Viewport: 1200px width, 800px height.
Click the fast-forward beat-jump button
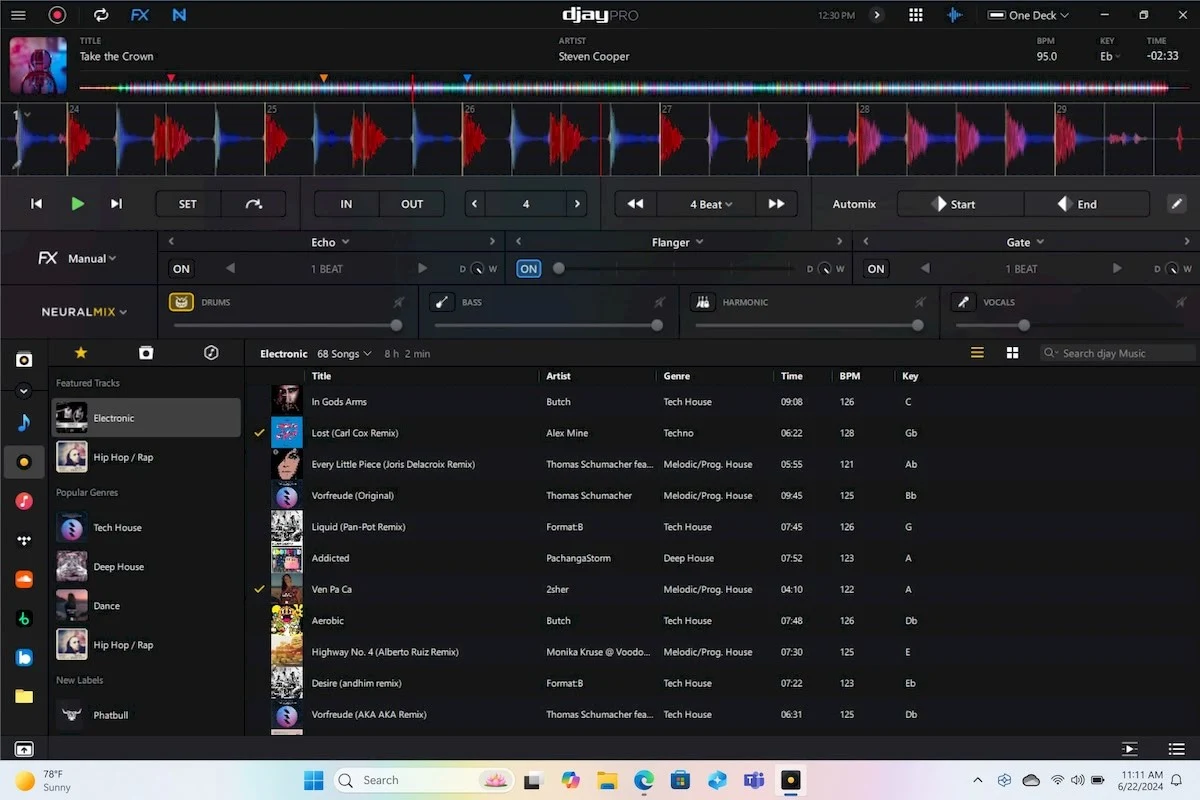click(776, 204)
